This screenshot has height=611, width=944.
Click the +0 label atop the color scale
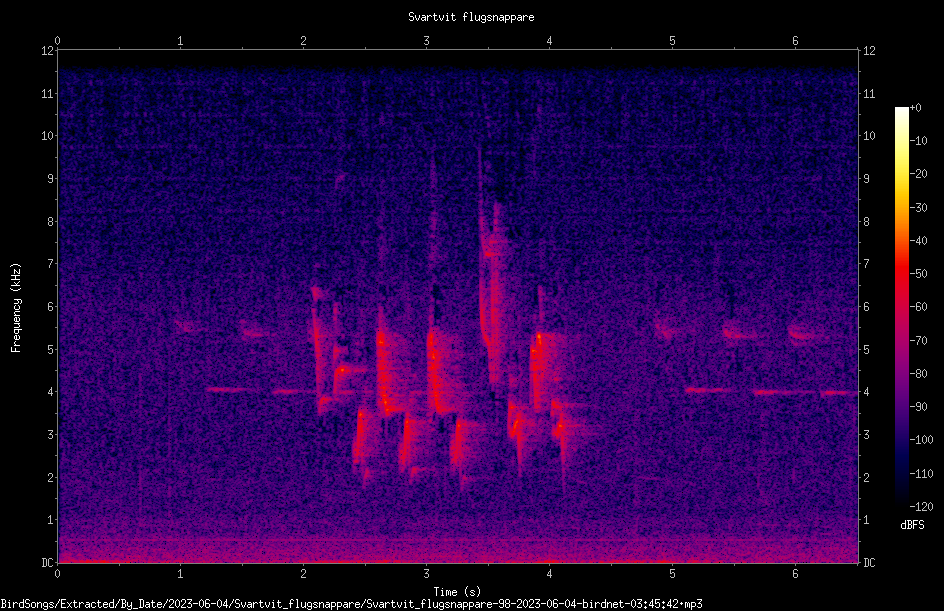(x=916, y=108)
